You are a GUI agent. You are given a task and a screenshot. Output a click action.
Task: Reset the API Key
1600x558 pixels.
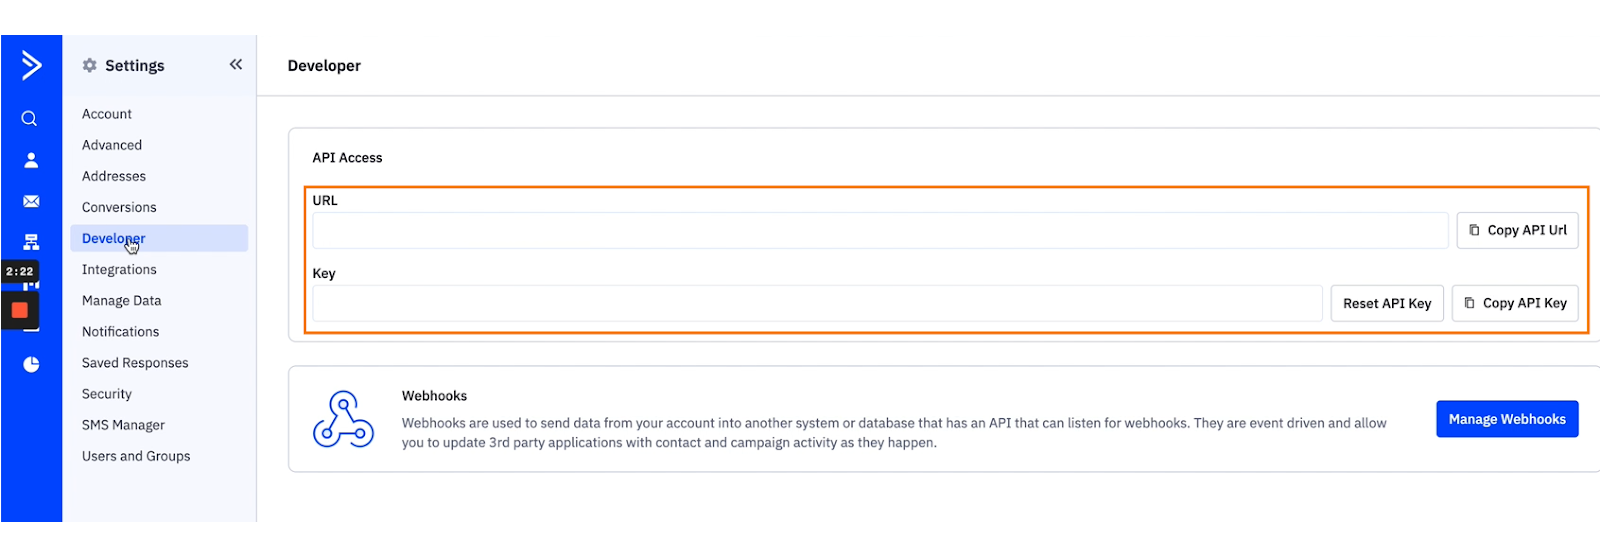click(x=1386, y=303)
